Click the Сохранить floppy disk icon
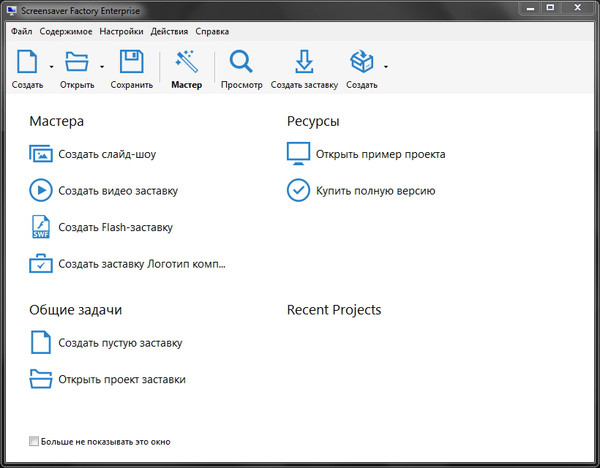This screenshot has height=468, width=600. (x=132, y=63)
